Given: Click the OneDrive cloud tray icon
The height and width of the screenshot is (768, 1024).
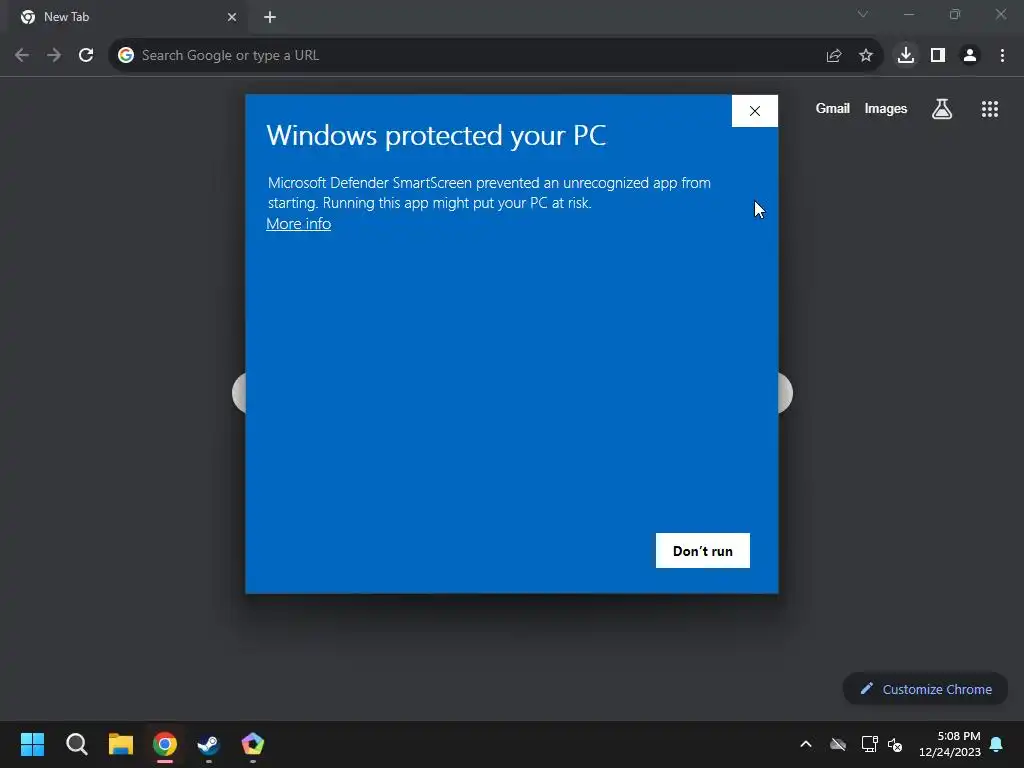Looking at the screenshot, I should [838, 744].
